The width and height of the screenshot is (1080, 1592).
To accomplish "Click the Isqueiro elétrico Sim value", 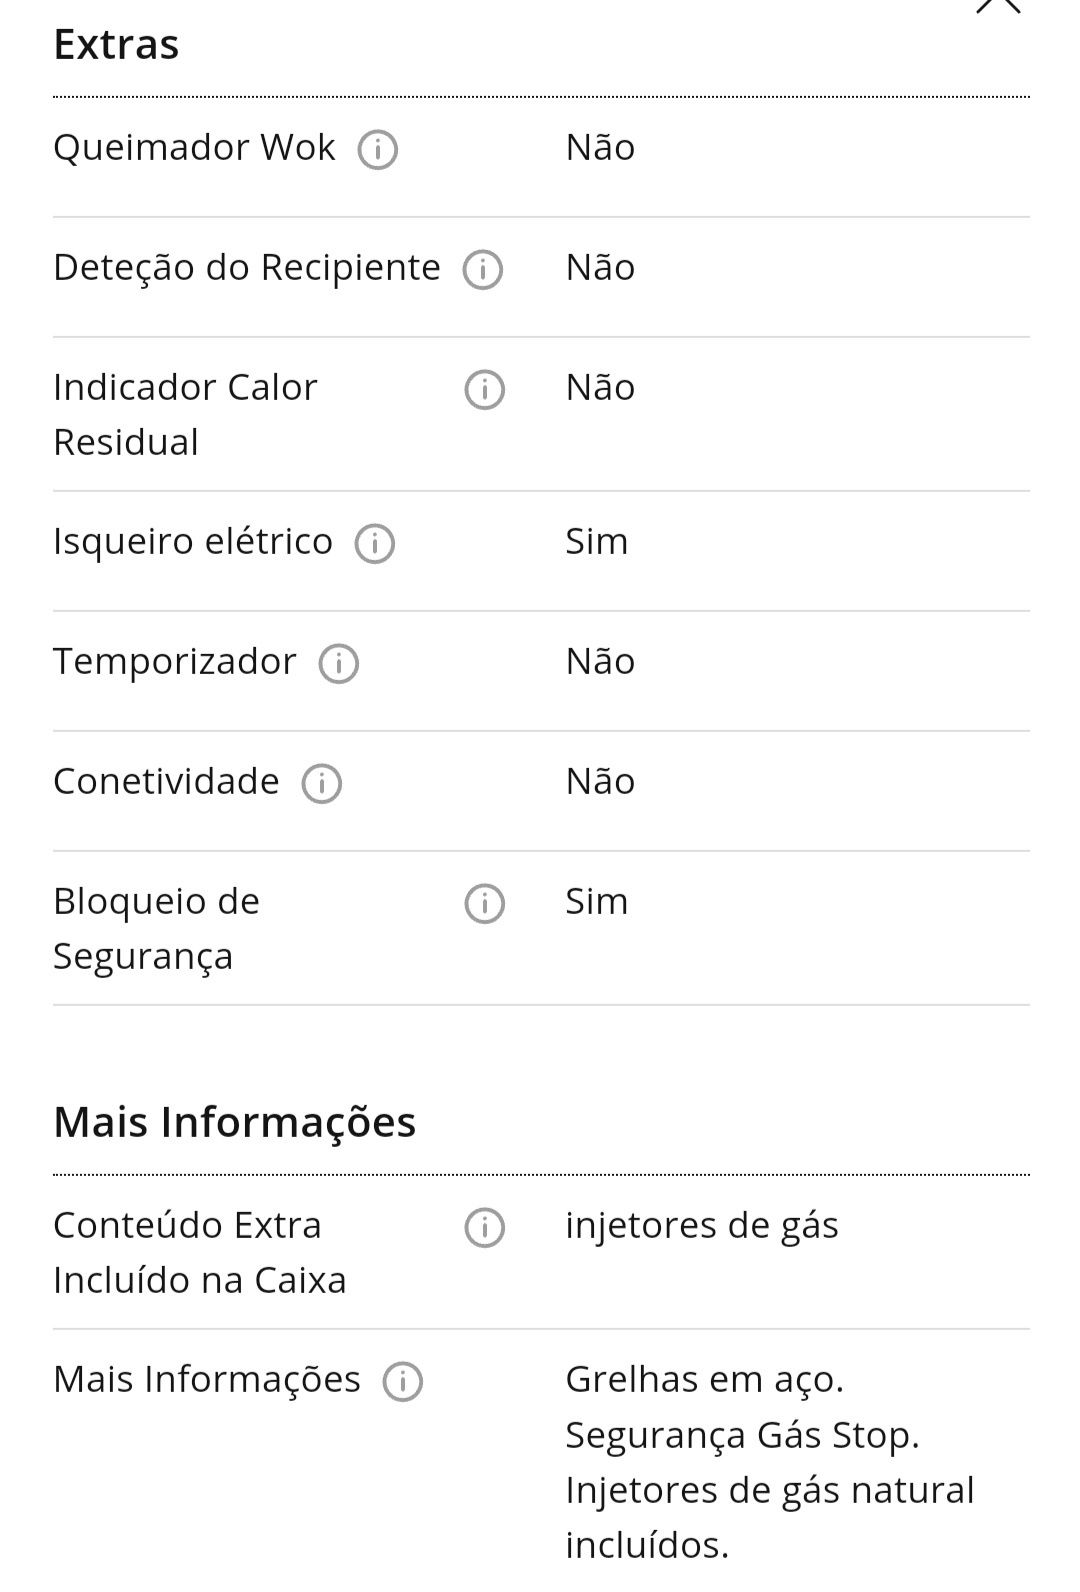I will [x=597, y=541].
